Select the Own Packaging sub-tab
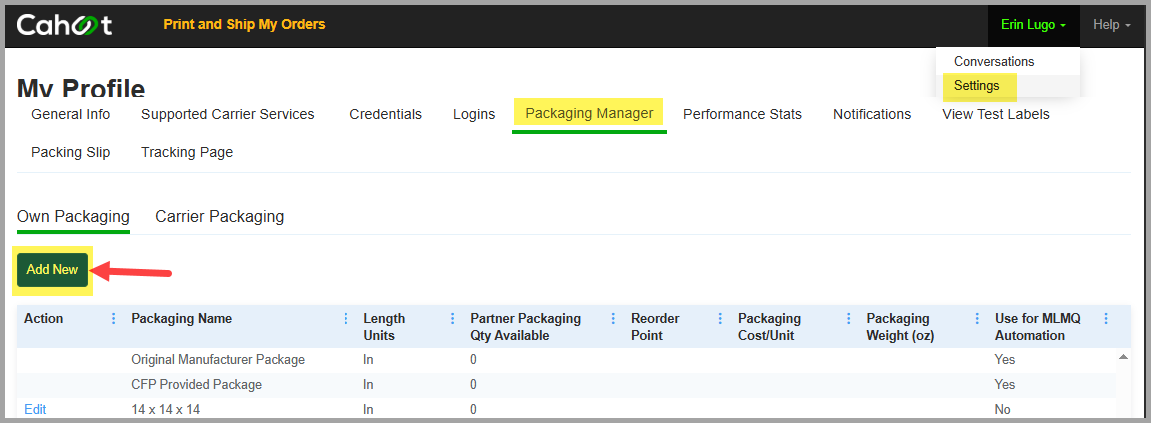Image resolution: width=1151 pixels, height=423 pixels. pos(73,217)
